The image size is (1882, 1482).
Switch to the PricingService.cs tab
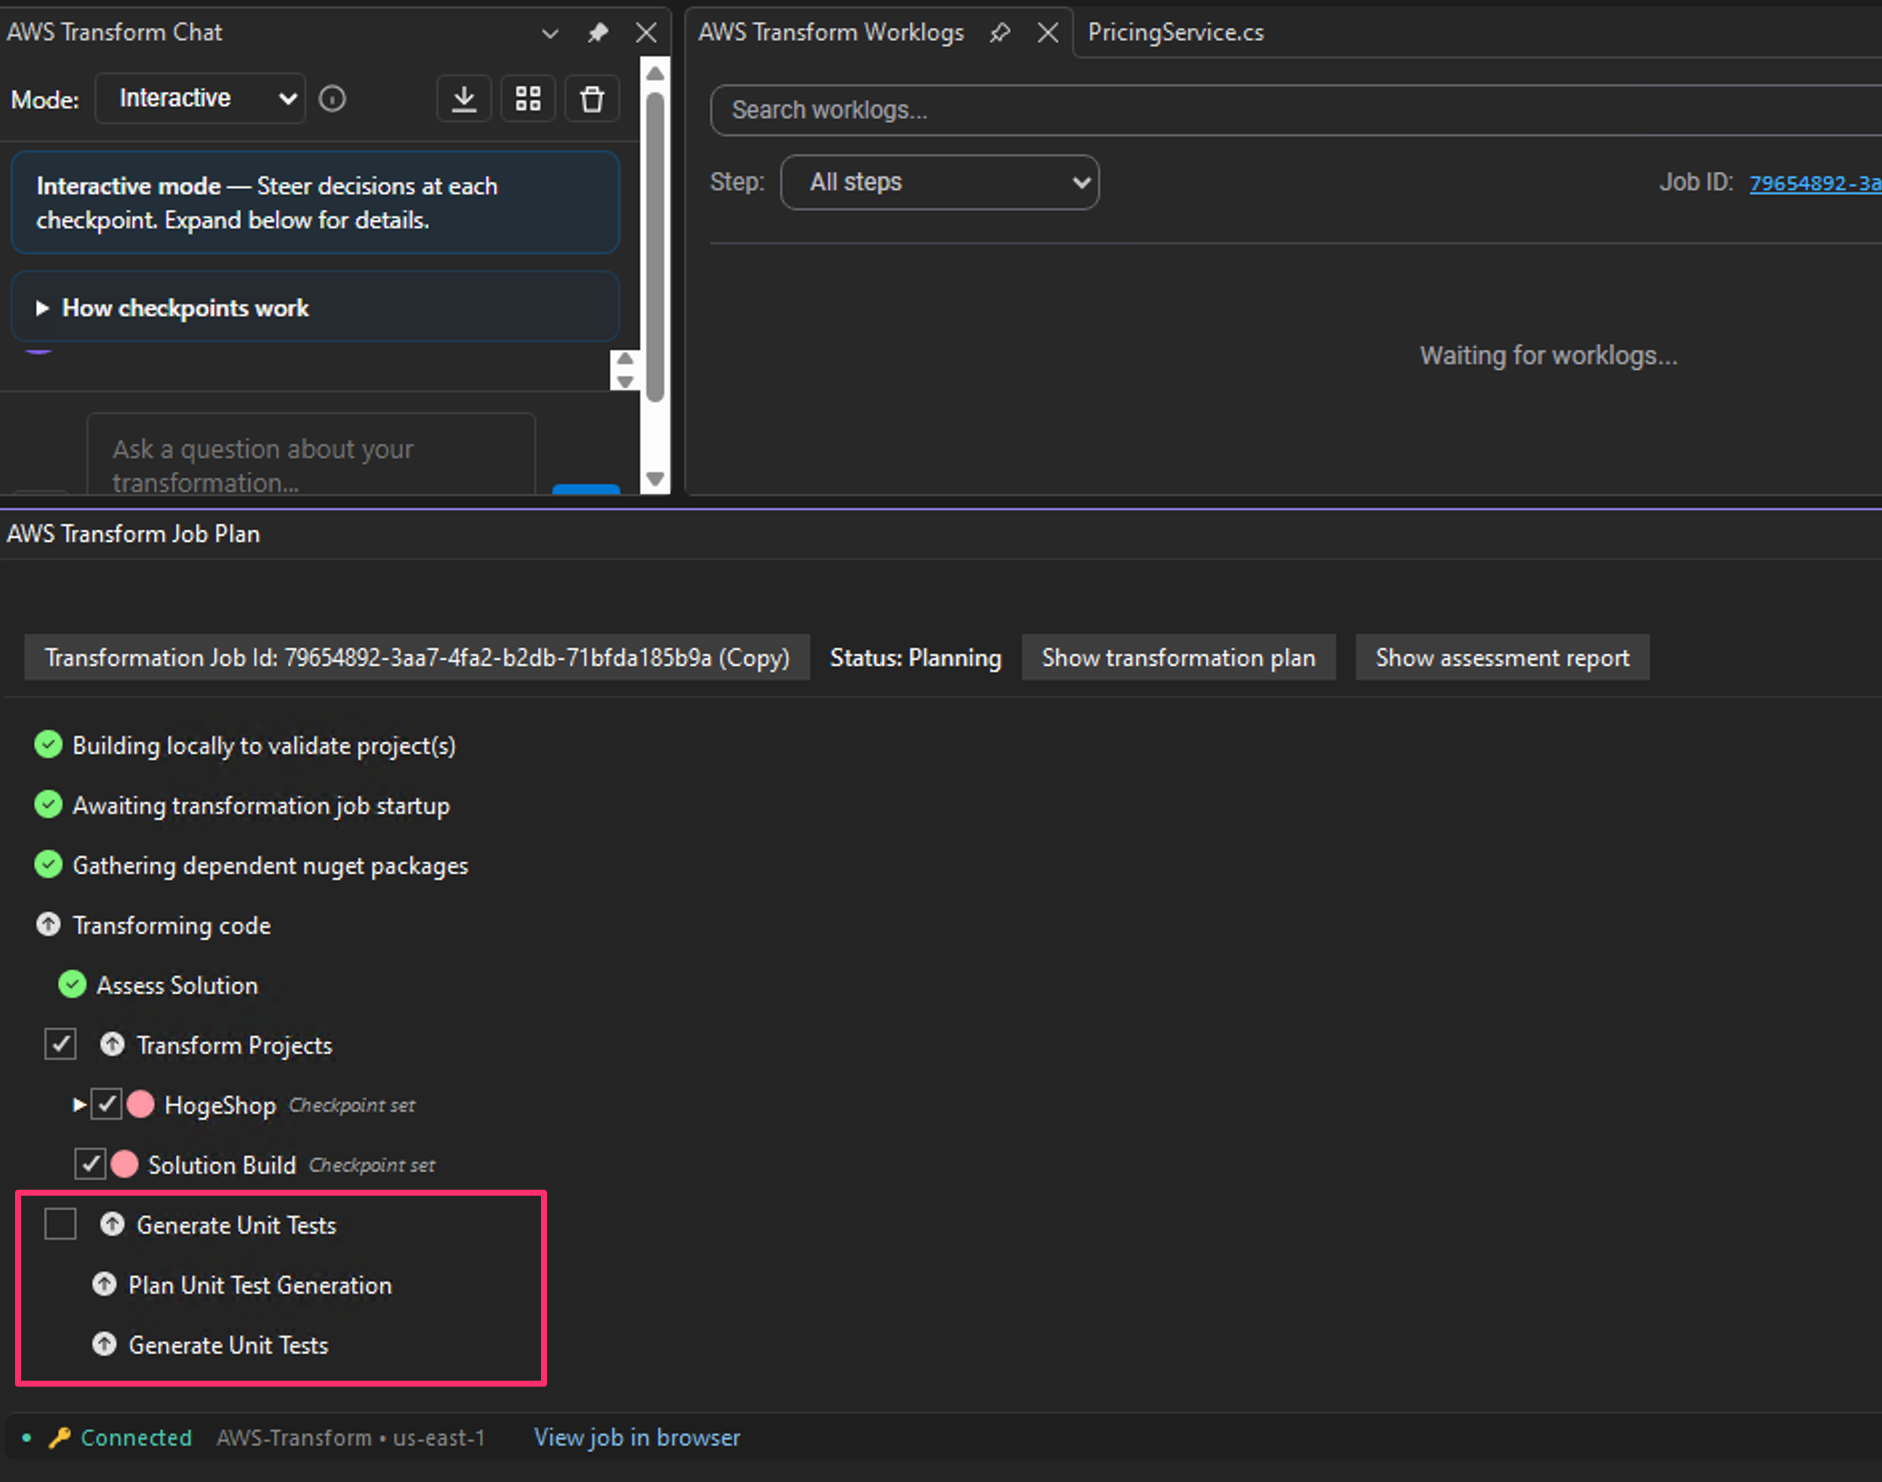pos(1176,33)
